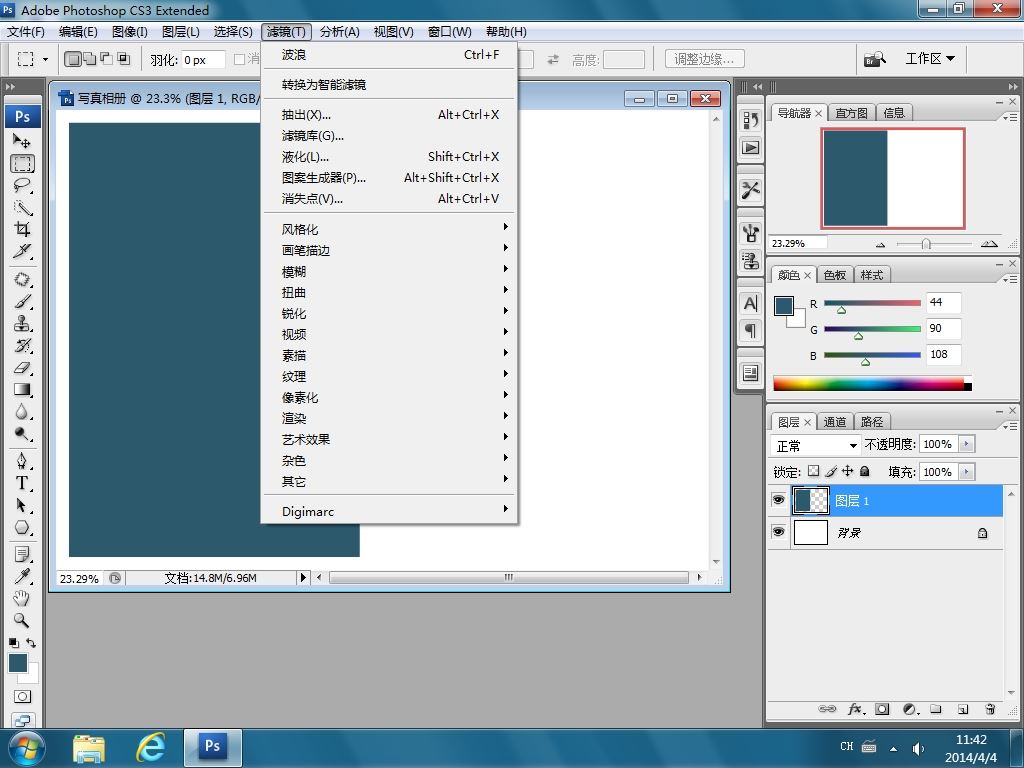Select the Gradient tool
Viewport: 1024px width, 768px height.
point(22,390)
